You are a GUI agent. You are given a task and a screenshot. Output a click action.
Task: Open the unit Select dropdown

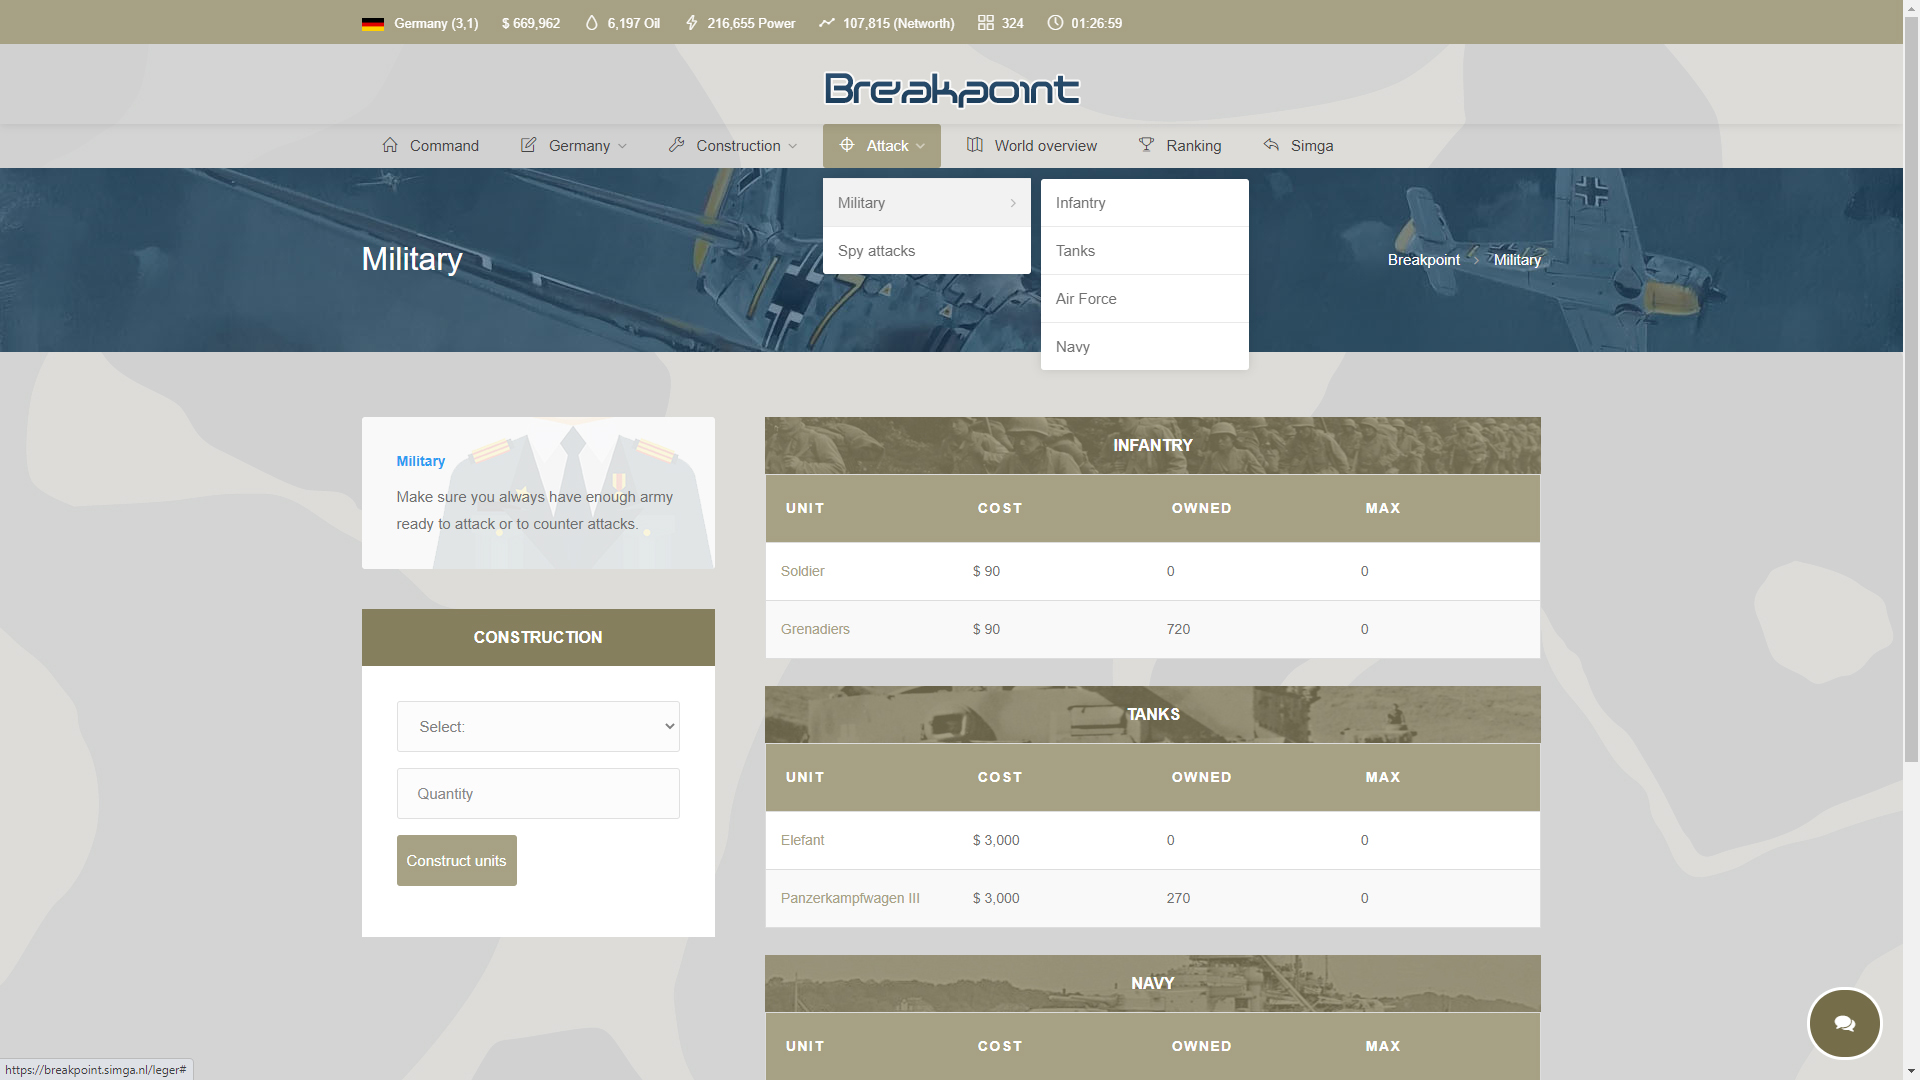(x=538, y=726)
